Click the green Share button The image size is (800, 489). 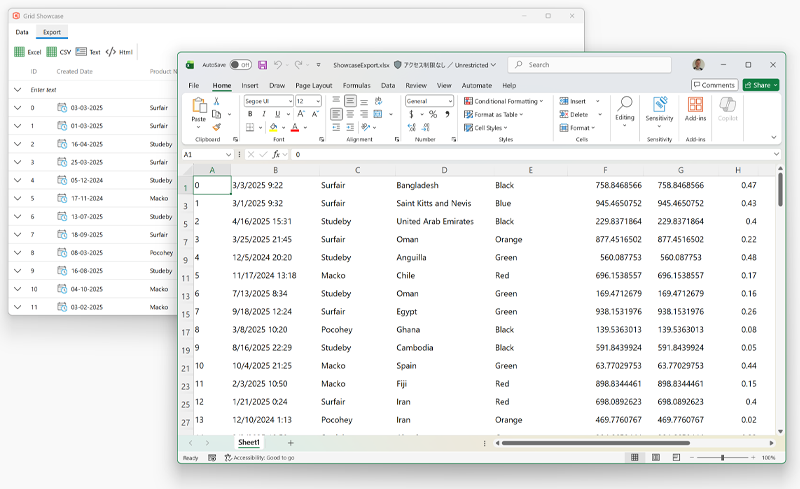point(761,85)
